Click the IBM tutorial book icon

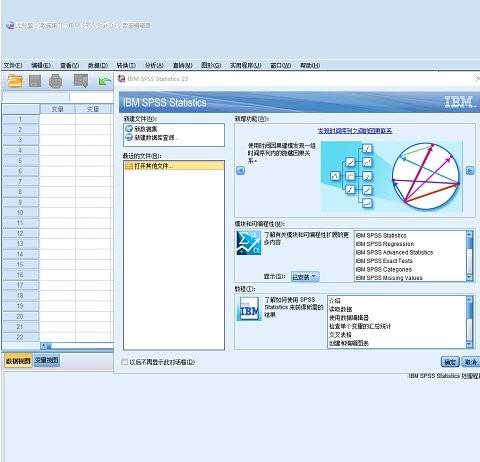(249, 309)
